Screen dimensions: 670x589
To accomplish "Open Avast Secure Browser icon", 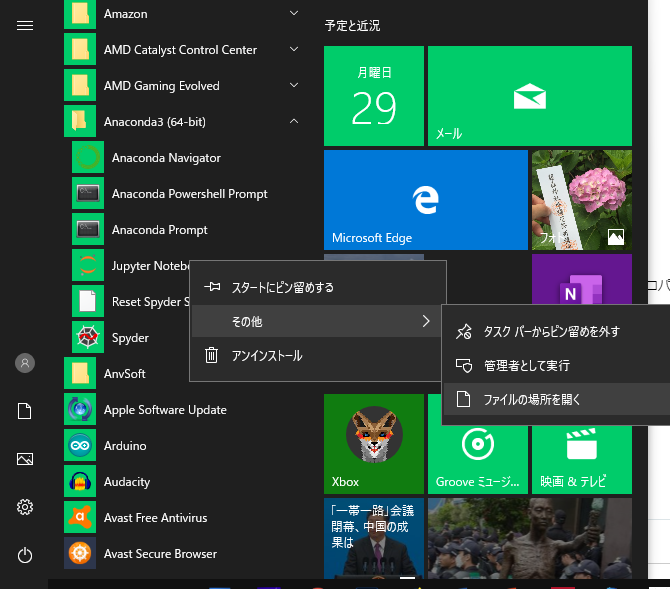I will click(x=80, y=553).
